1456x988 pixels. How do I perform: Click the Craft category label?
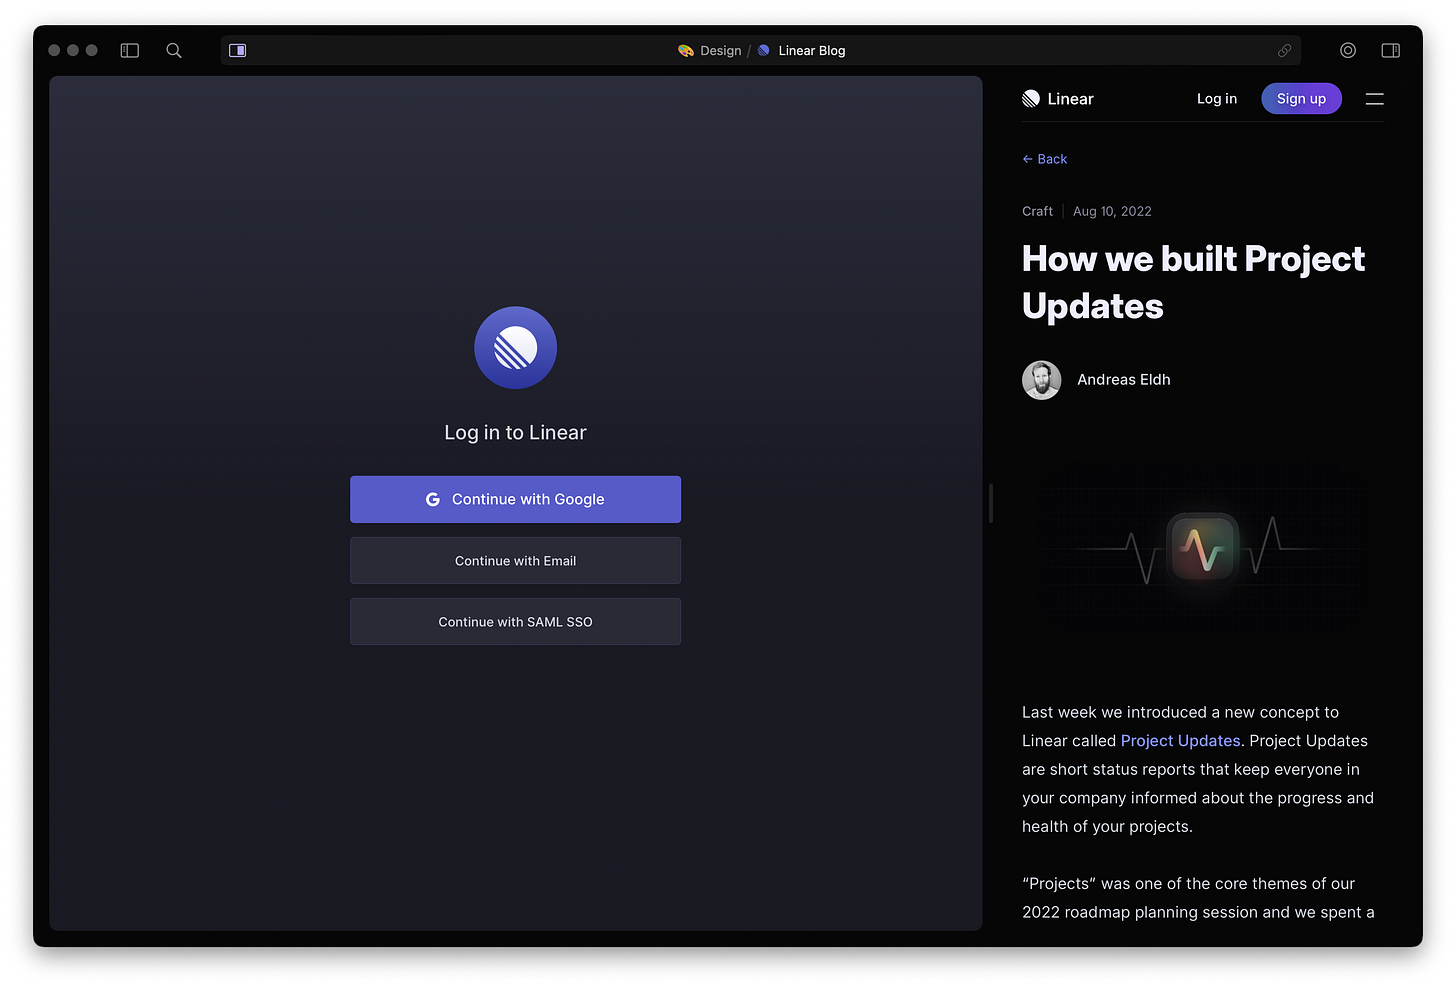pos(1037,211)
